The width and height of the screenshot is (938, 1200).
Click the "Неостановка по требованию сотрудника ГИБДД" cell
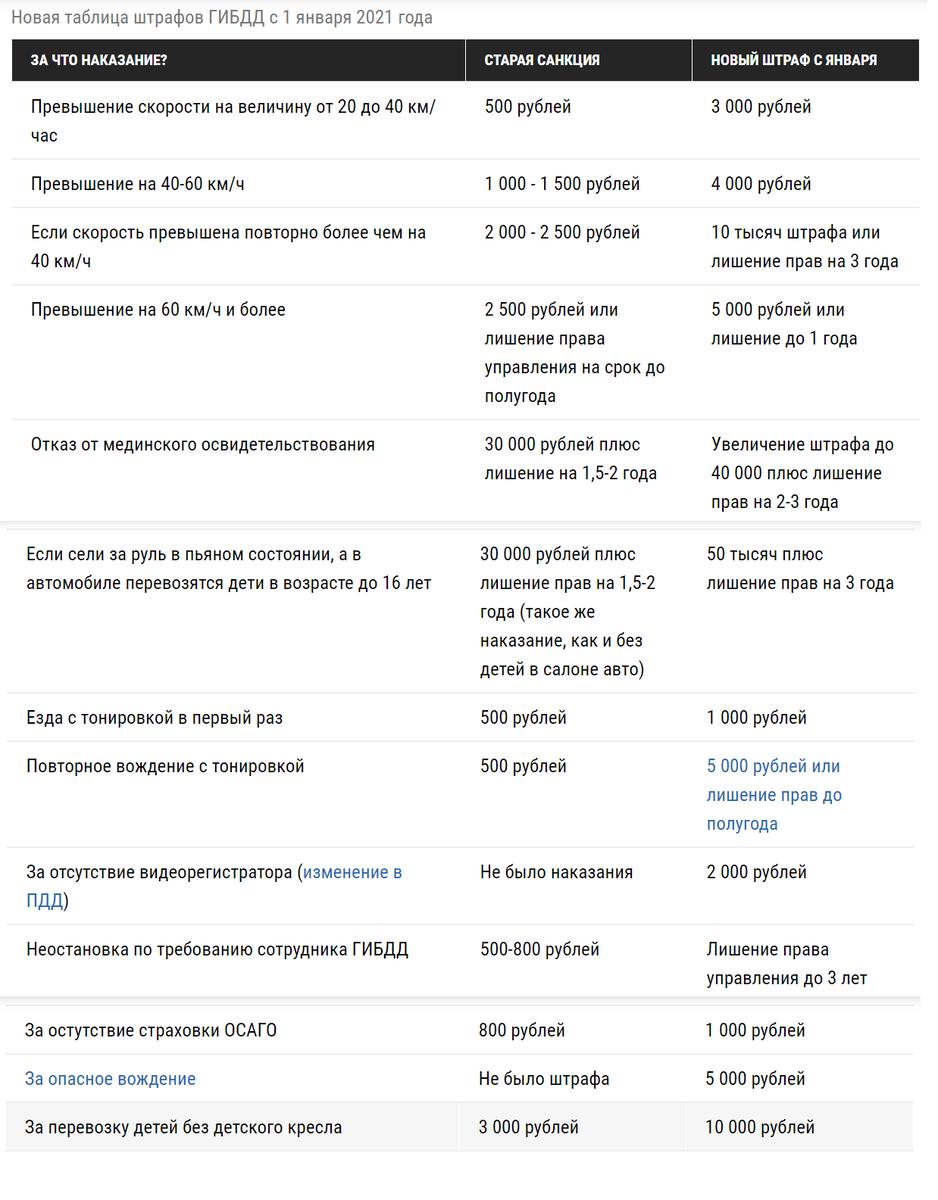click(217, 949)
